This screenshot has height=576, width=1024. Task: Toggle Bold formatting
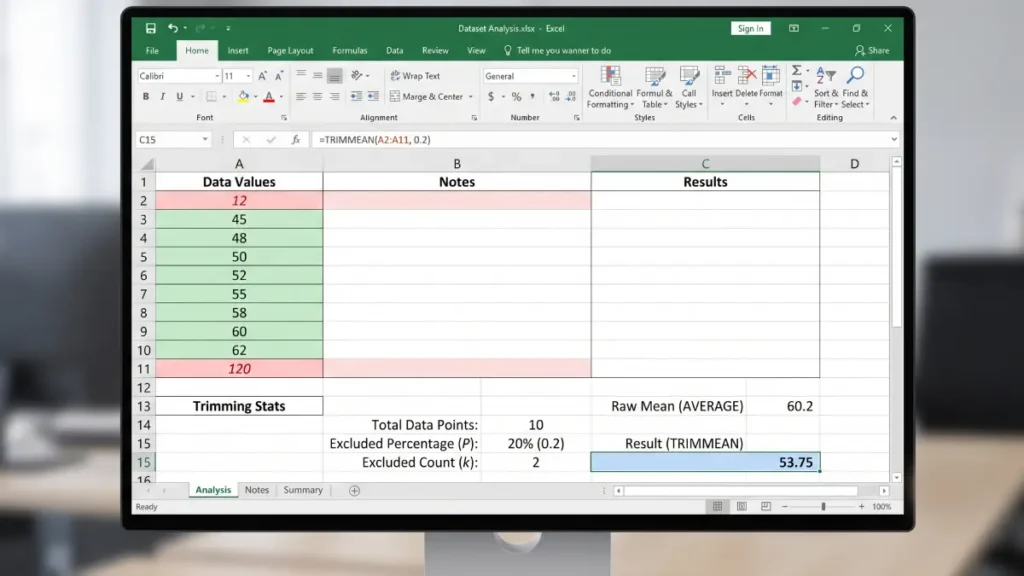[x=146, y=97]
